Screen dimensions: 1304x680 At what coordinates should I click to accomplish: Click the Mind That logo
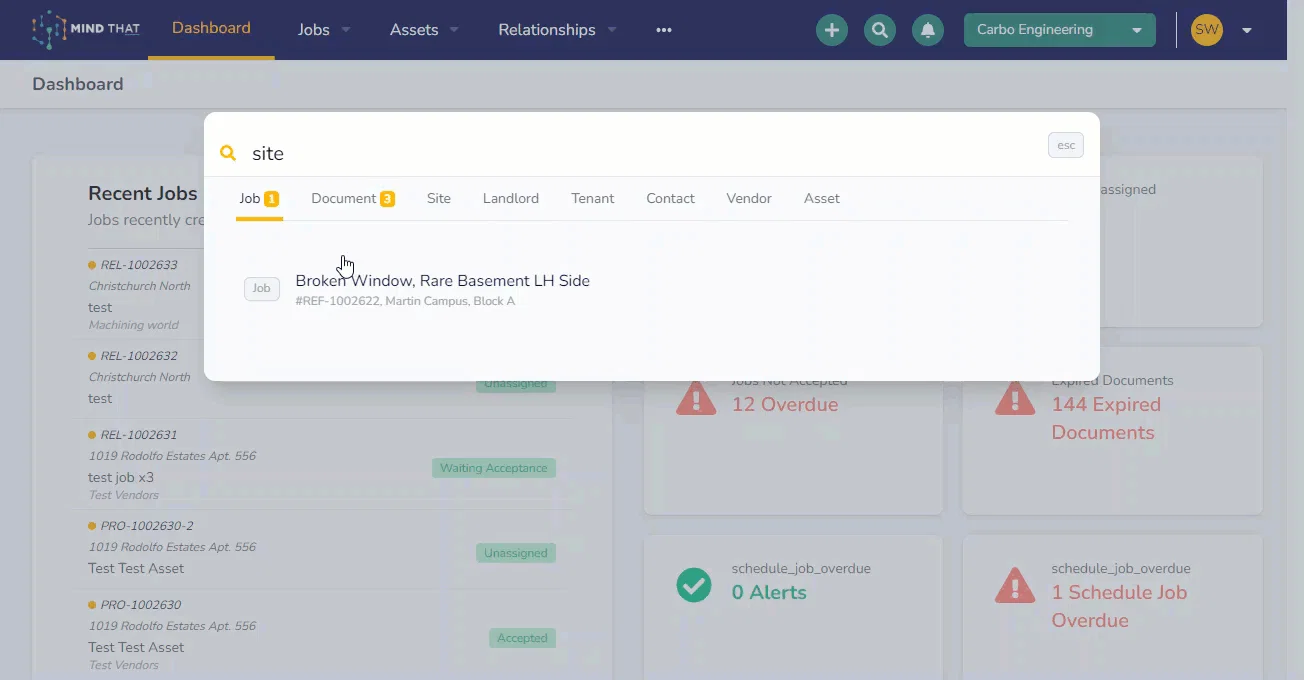(84, 30)
